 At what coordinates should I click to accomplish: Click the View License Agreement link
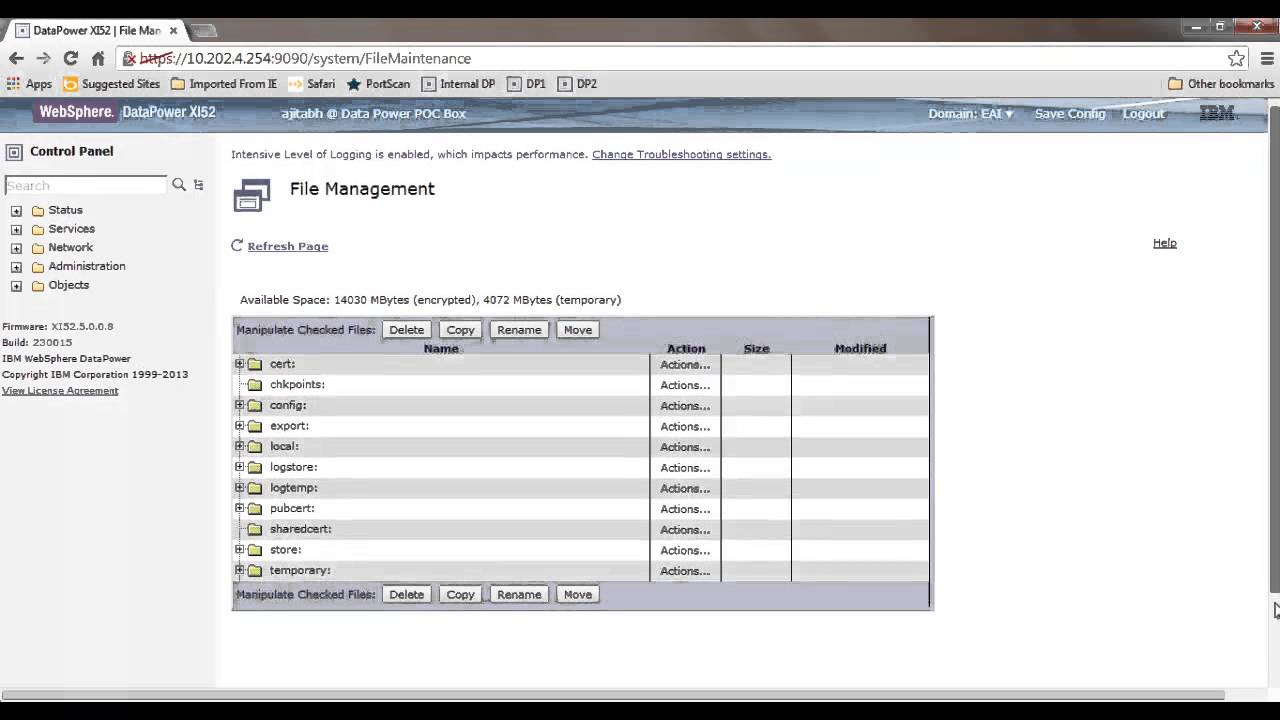(x=60, y=390)
